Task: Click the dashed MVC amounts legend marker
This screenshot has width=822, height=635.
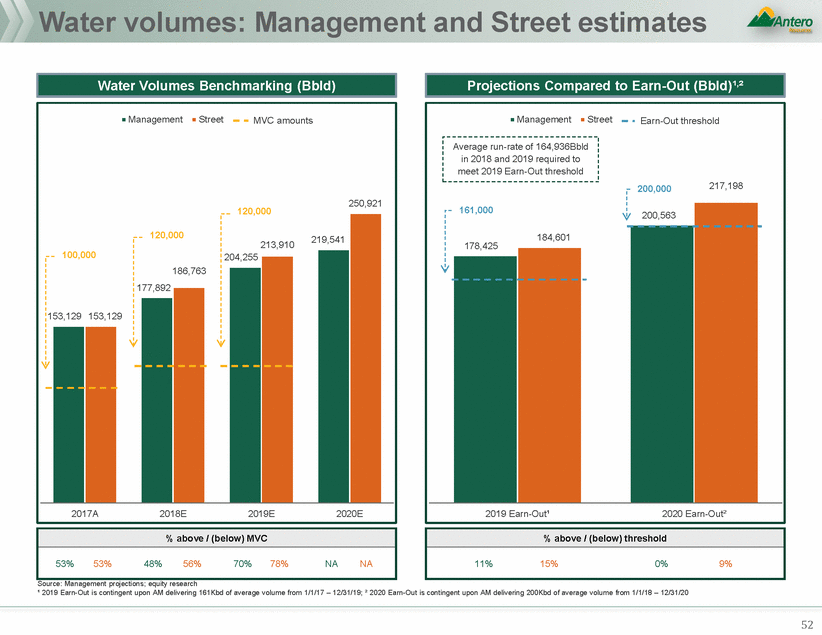Action: (239, 120)
